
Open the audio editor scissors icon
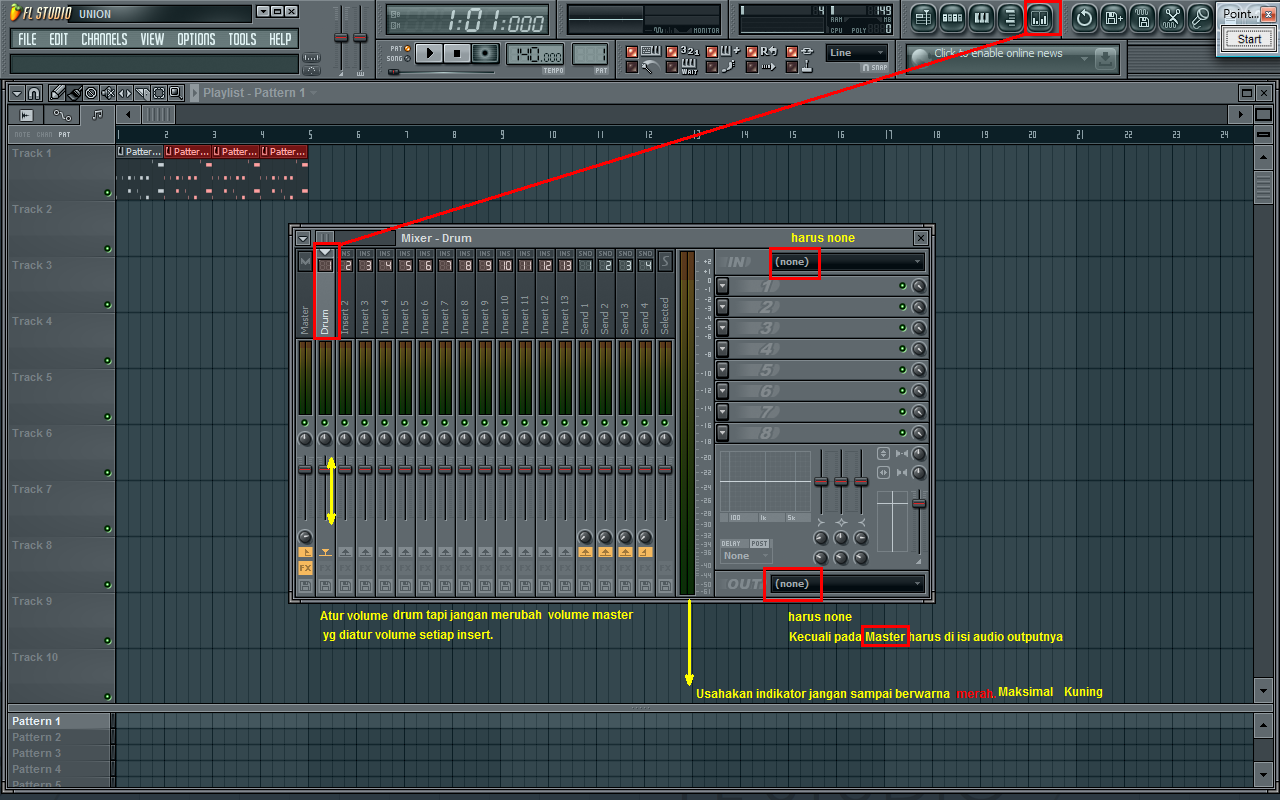(1171, 17)
